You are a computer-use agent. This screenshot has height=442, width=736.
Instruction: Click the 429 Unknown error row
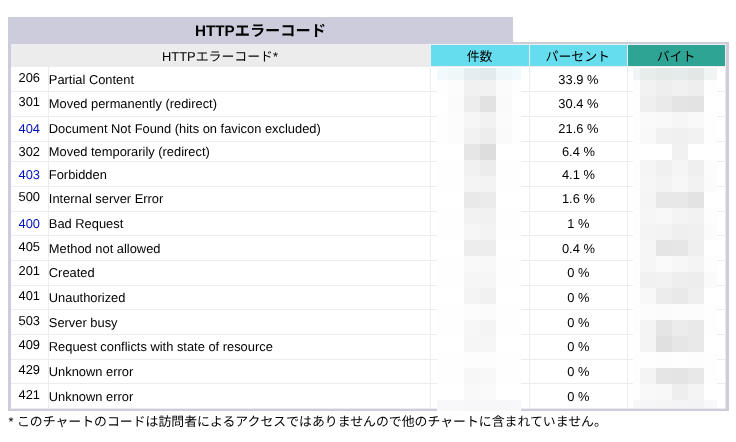coord(368,372)
